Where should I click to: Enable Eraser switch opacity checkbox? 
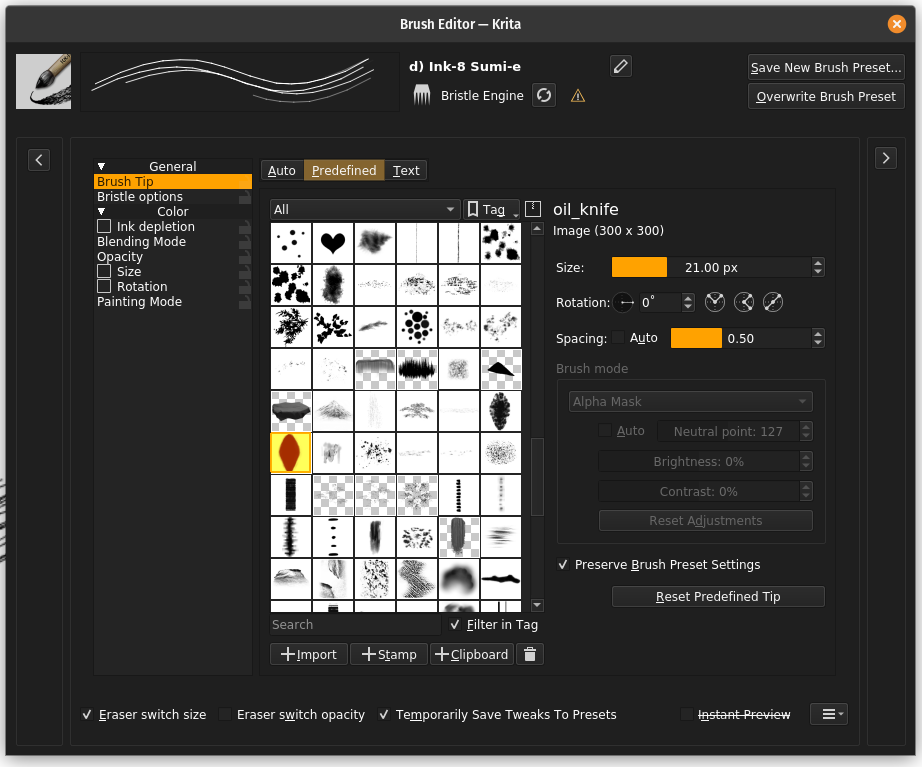click(x=225, y=715)
